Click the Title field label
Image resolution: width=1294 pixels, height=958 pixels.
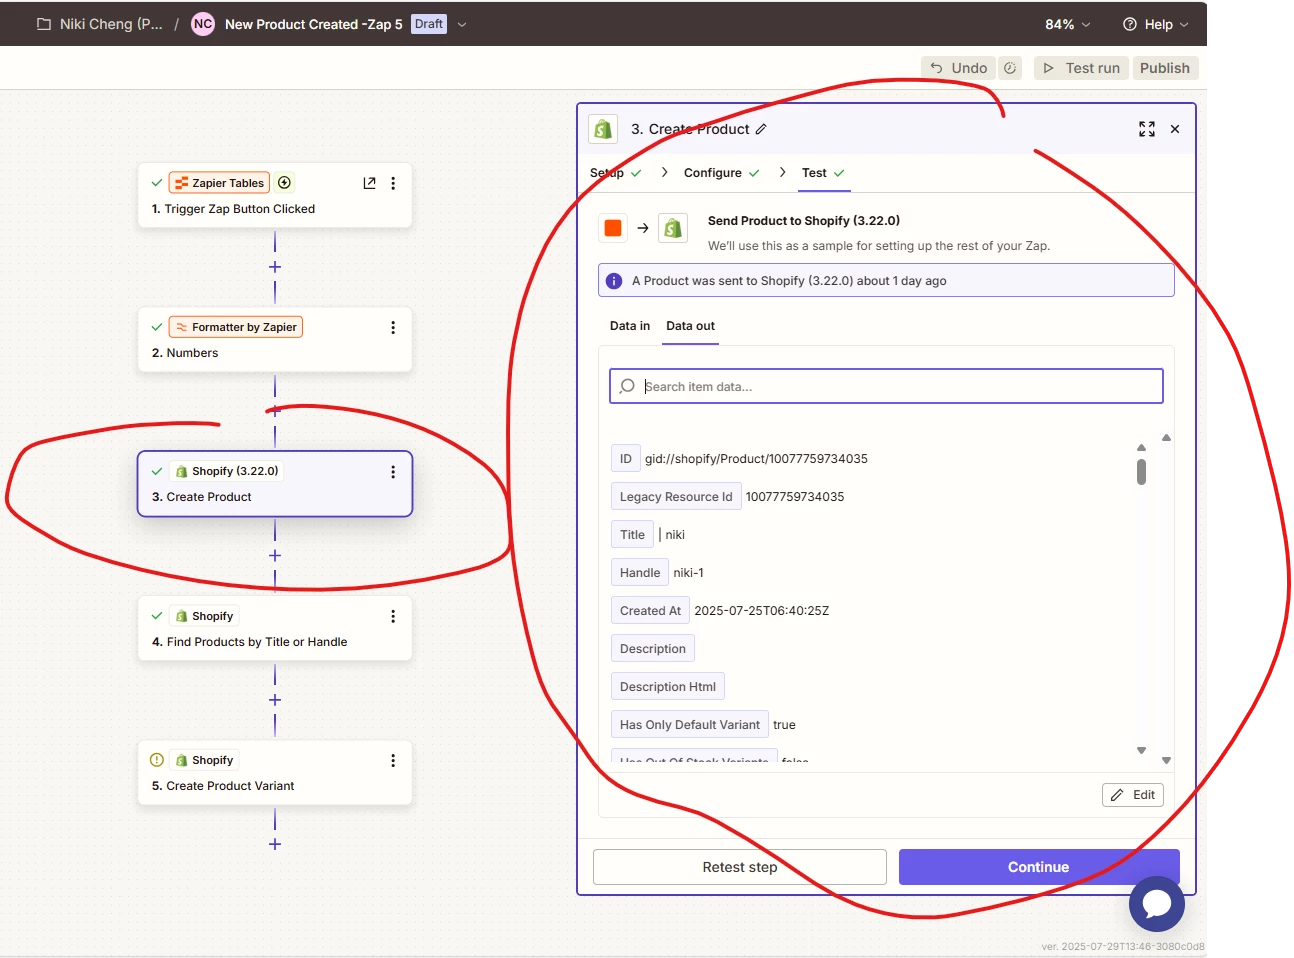point(632,535)
